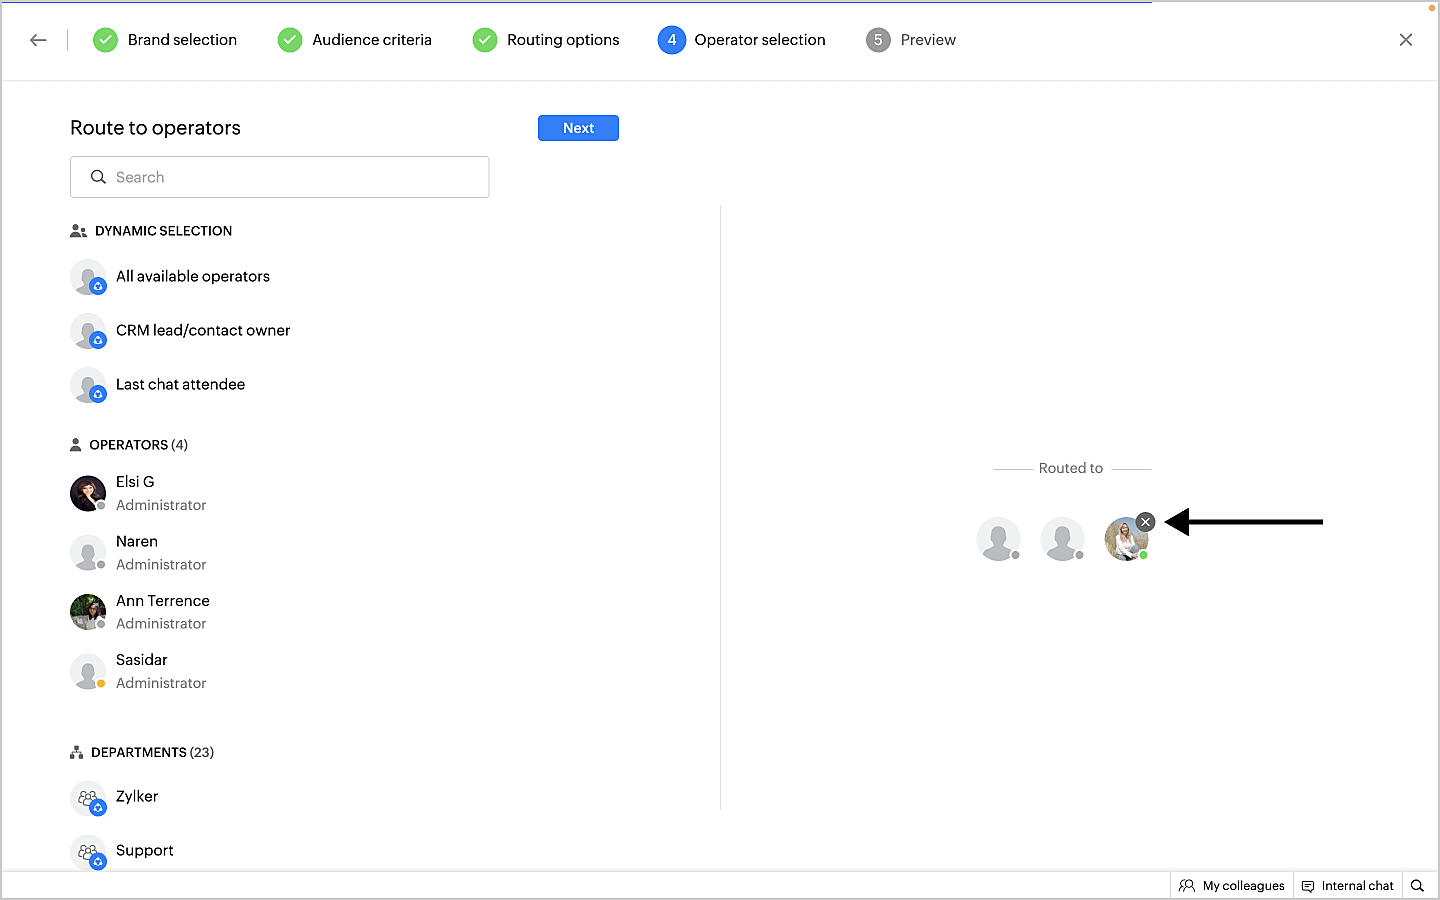Screen dimensions: 1440x900
Task: Click the Routed to label
Action: click(x=1071, y=468)
